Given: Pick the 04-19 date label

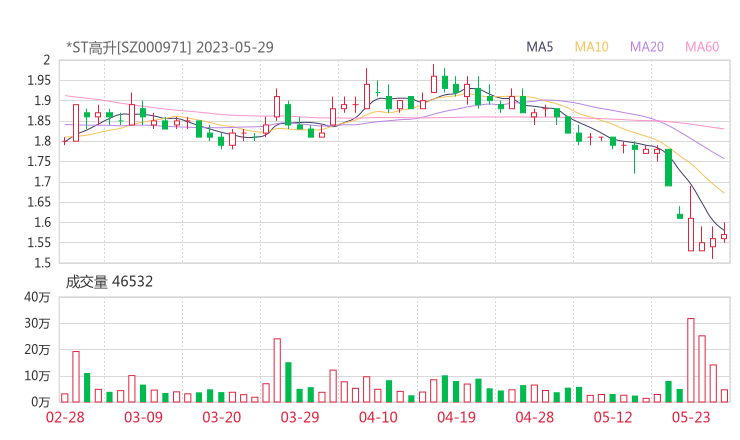Looking at the screenshot, I should pyautogui.click(x=455, y=417).
